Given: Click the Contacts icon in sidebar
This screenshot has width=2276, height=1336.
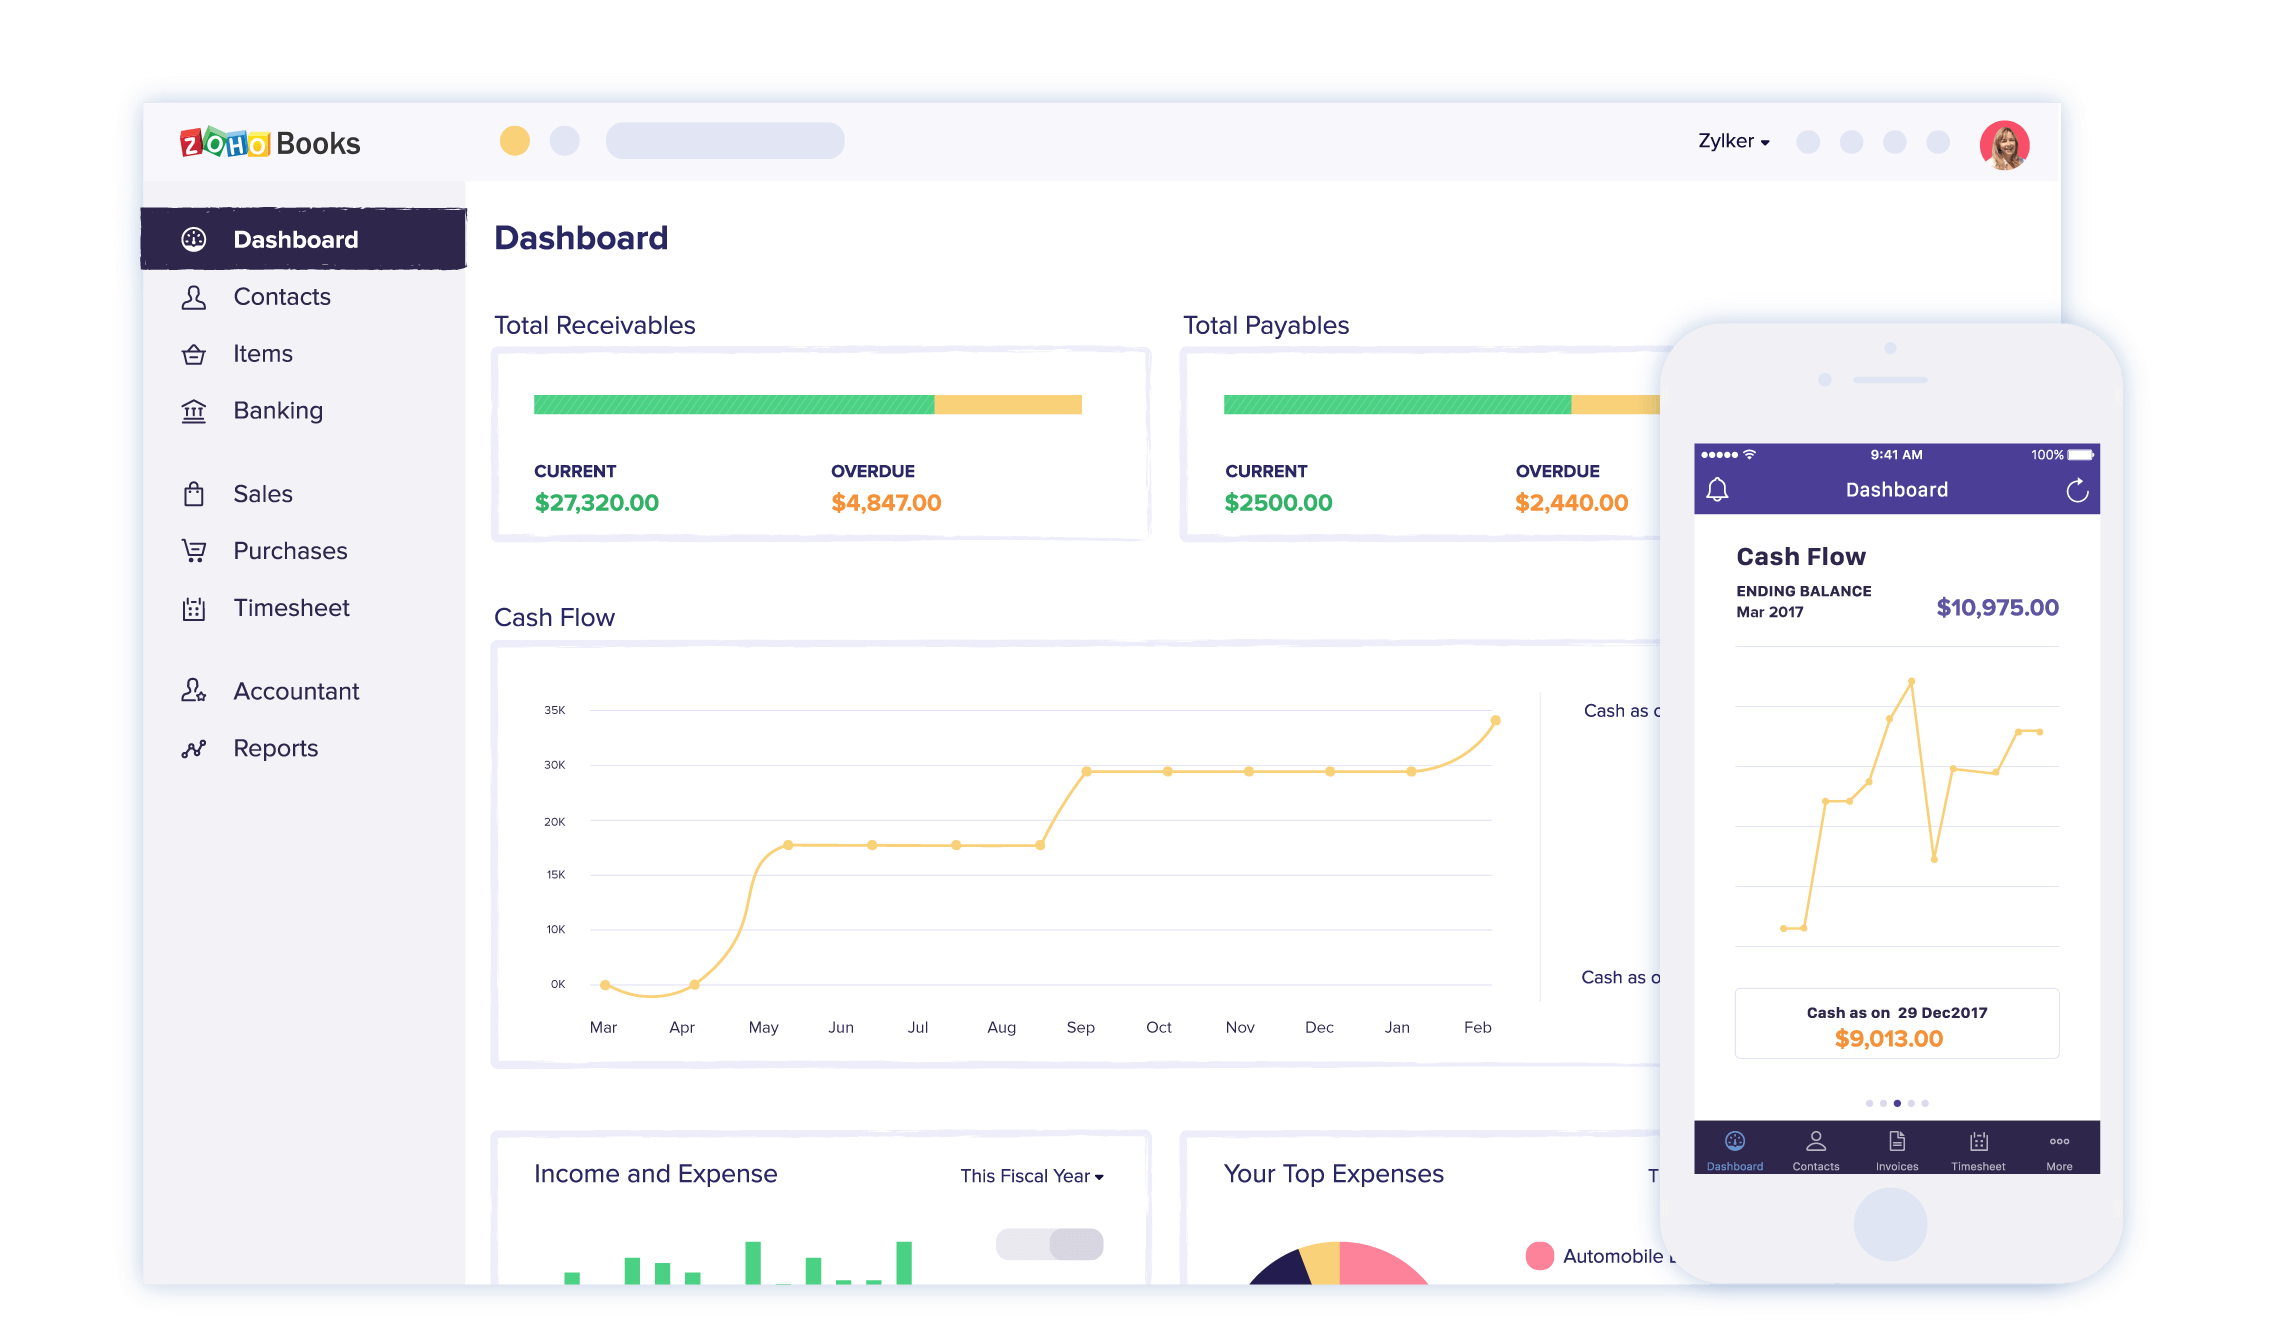Looking at the screenshot, I should [194, 297].
